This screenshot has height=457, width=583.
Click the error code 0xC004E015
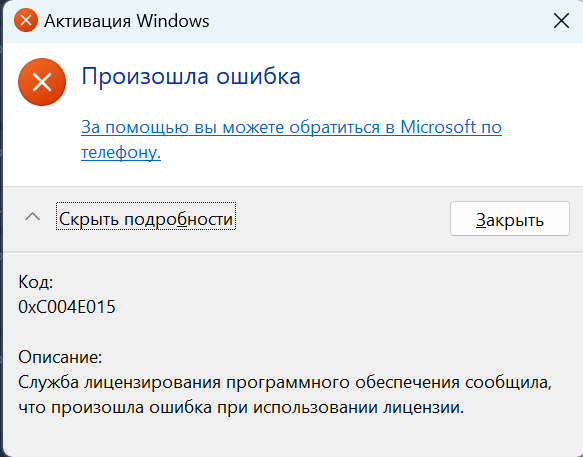pos(67,307)
